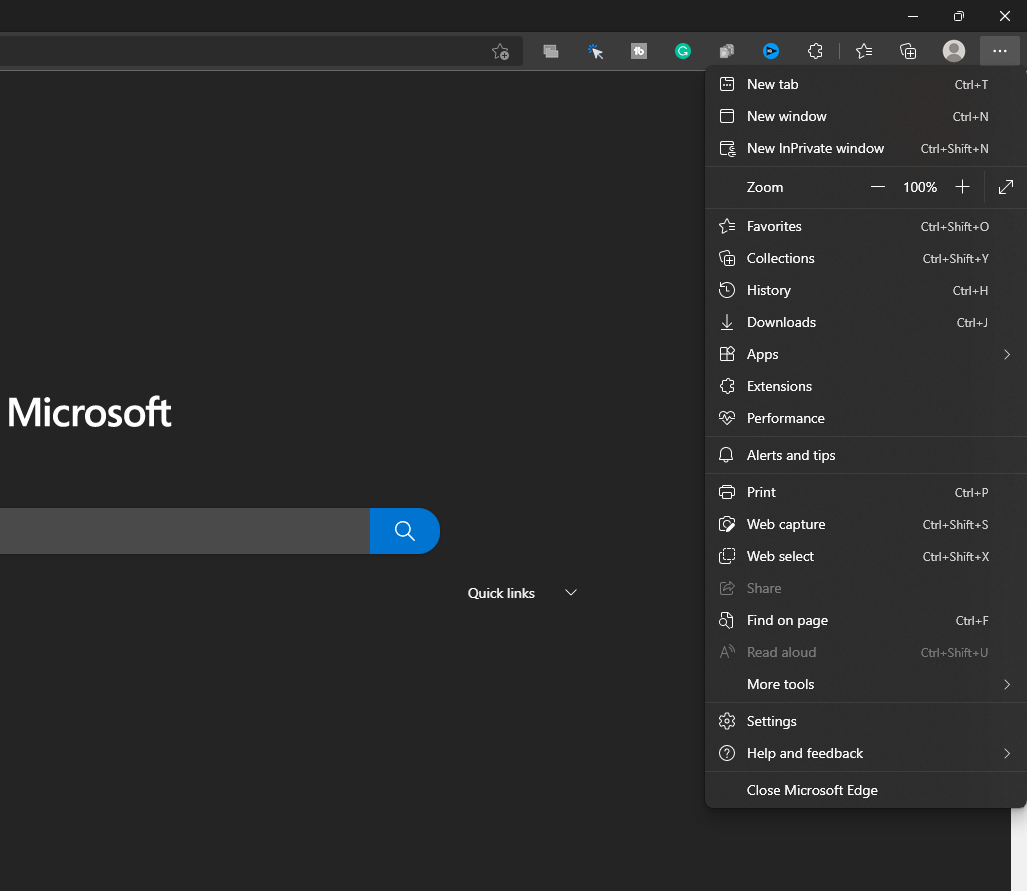Click the 100% zoom value
1027x891 pixels.
point(920,187)
